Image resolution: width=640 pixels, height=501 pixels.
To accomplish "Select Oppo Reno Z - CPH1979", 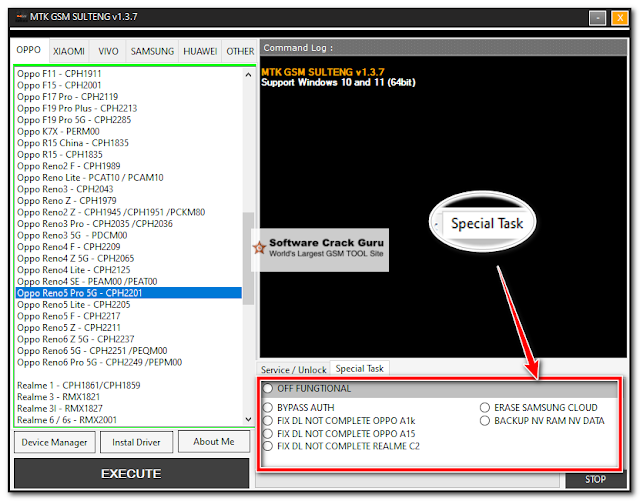I will (129, 200).
